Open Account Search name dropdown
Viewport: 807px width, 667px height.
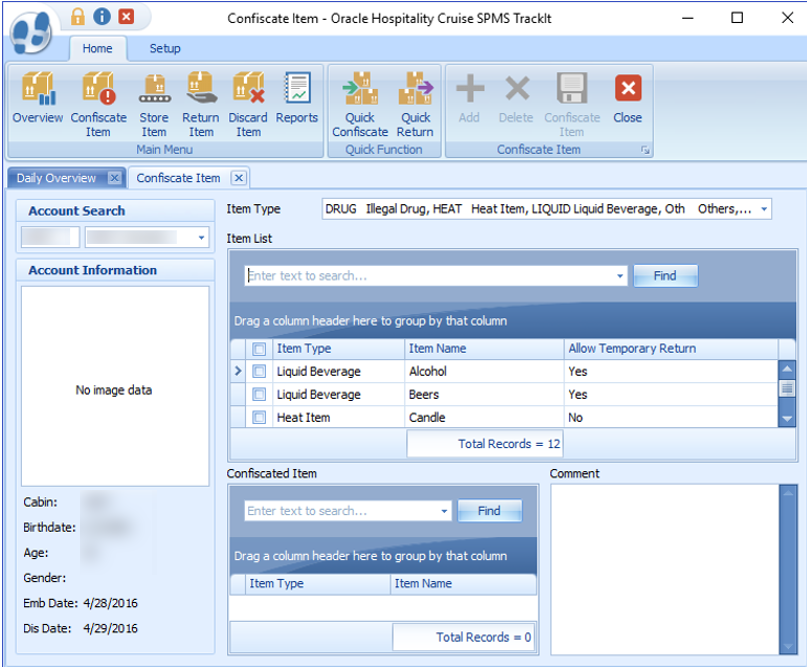[201, 237]
